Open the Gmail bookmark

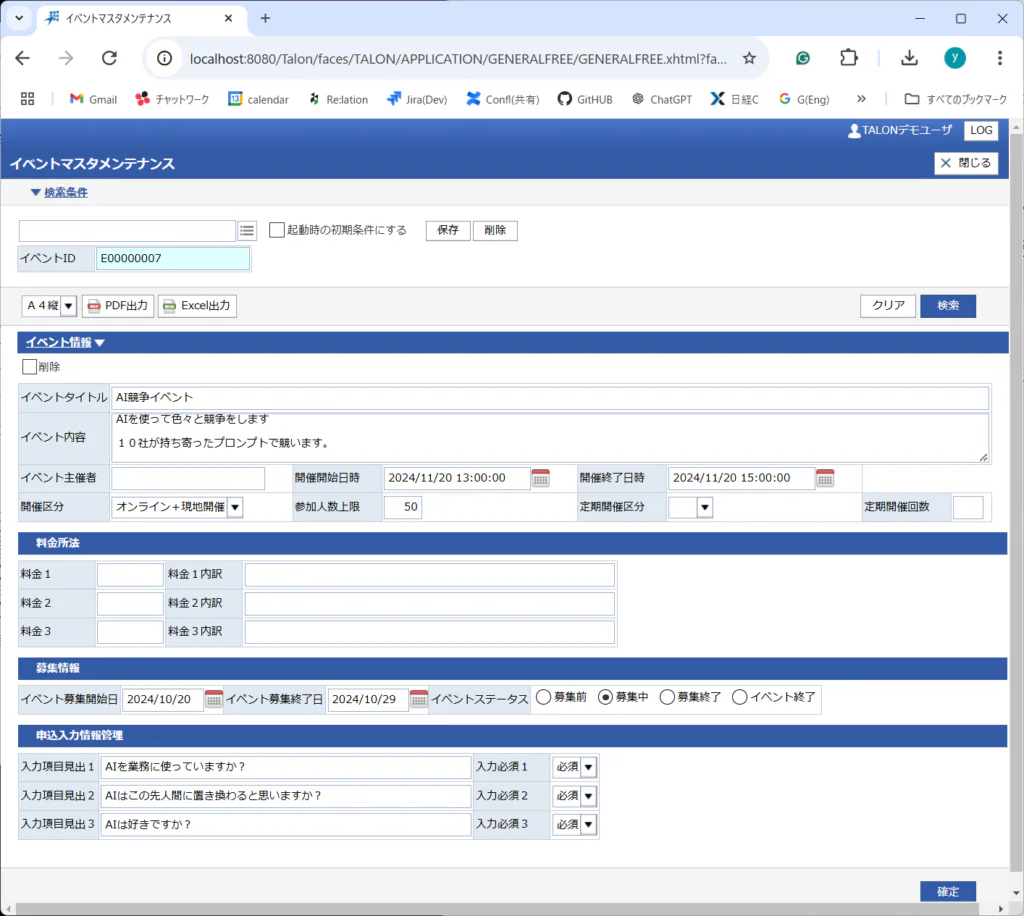tap(93, 99)
